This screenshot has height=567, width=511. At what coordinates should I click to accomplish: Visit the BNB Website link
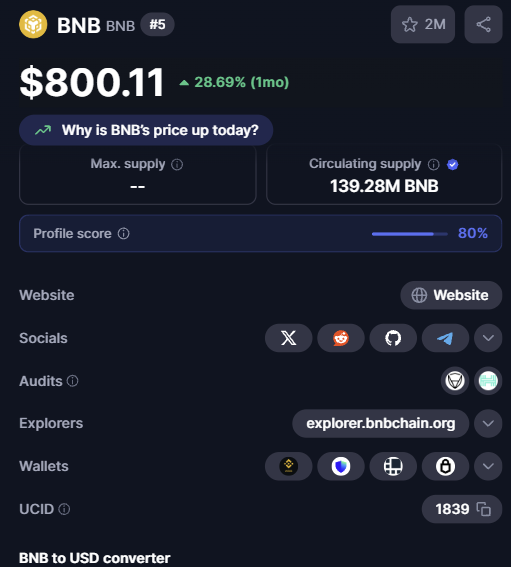pyautogui.click(x=451, y=295)
